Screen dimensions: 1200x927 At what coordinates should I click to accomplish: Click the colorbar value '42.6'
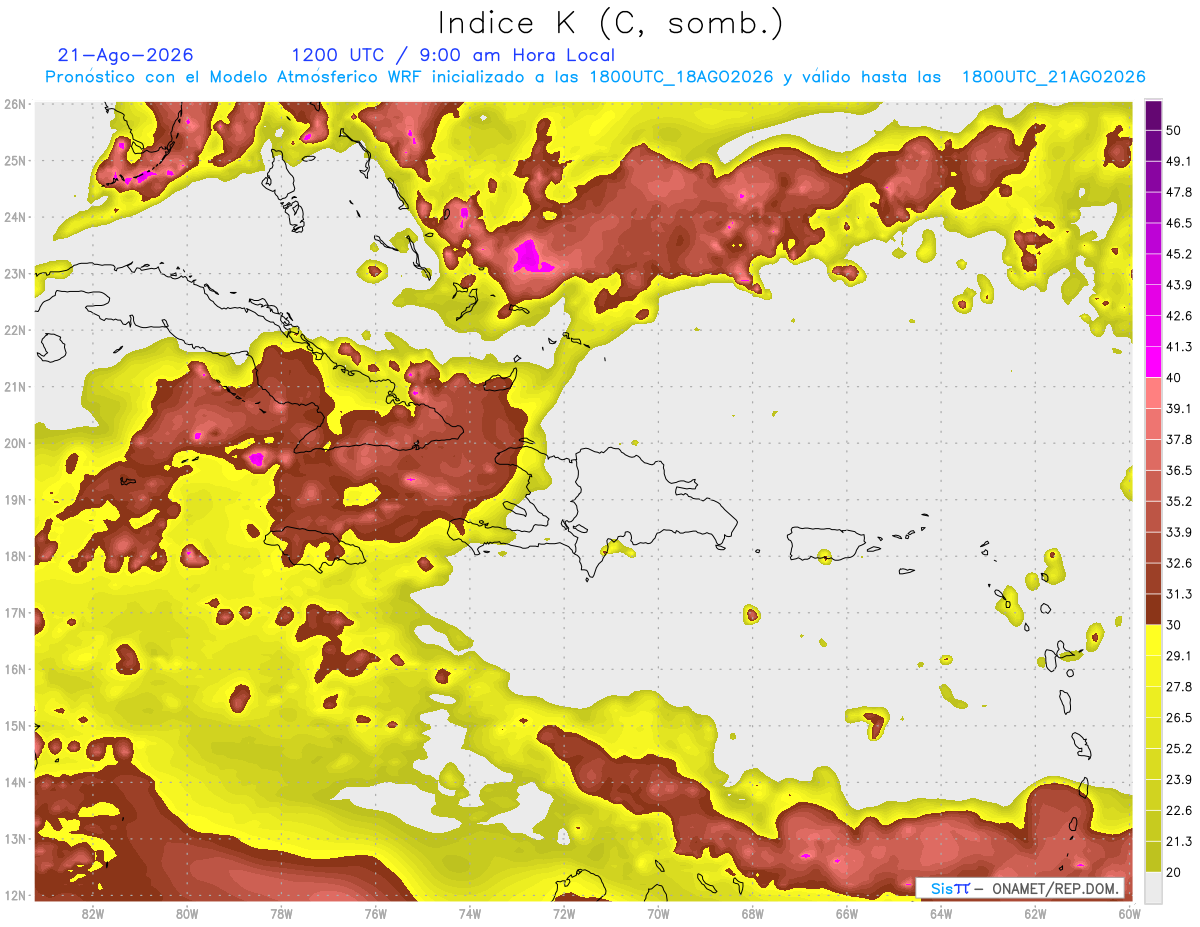[1179, 316]
